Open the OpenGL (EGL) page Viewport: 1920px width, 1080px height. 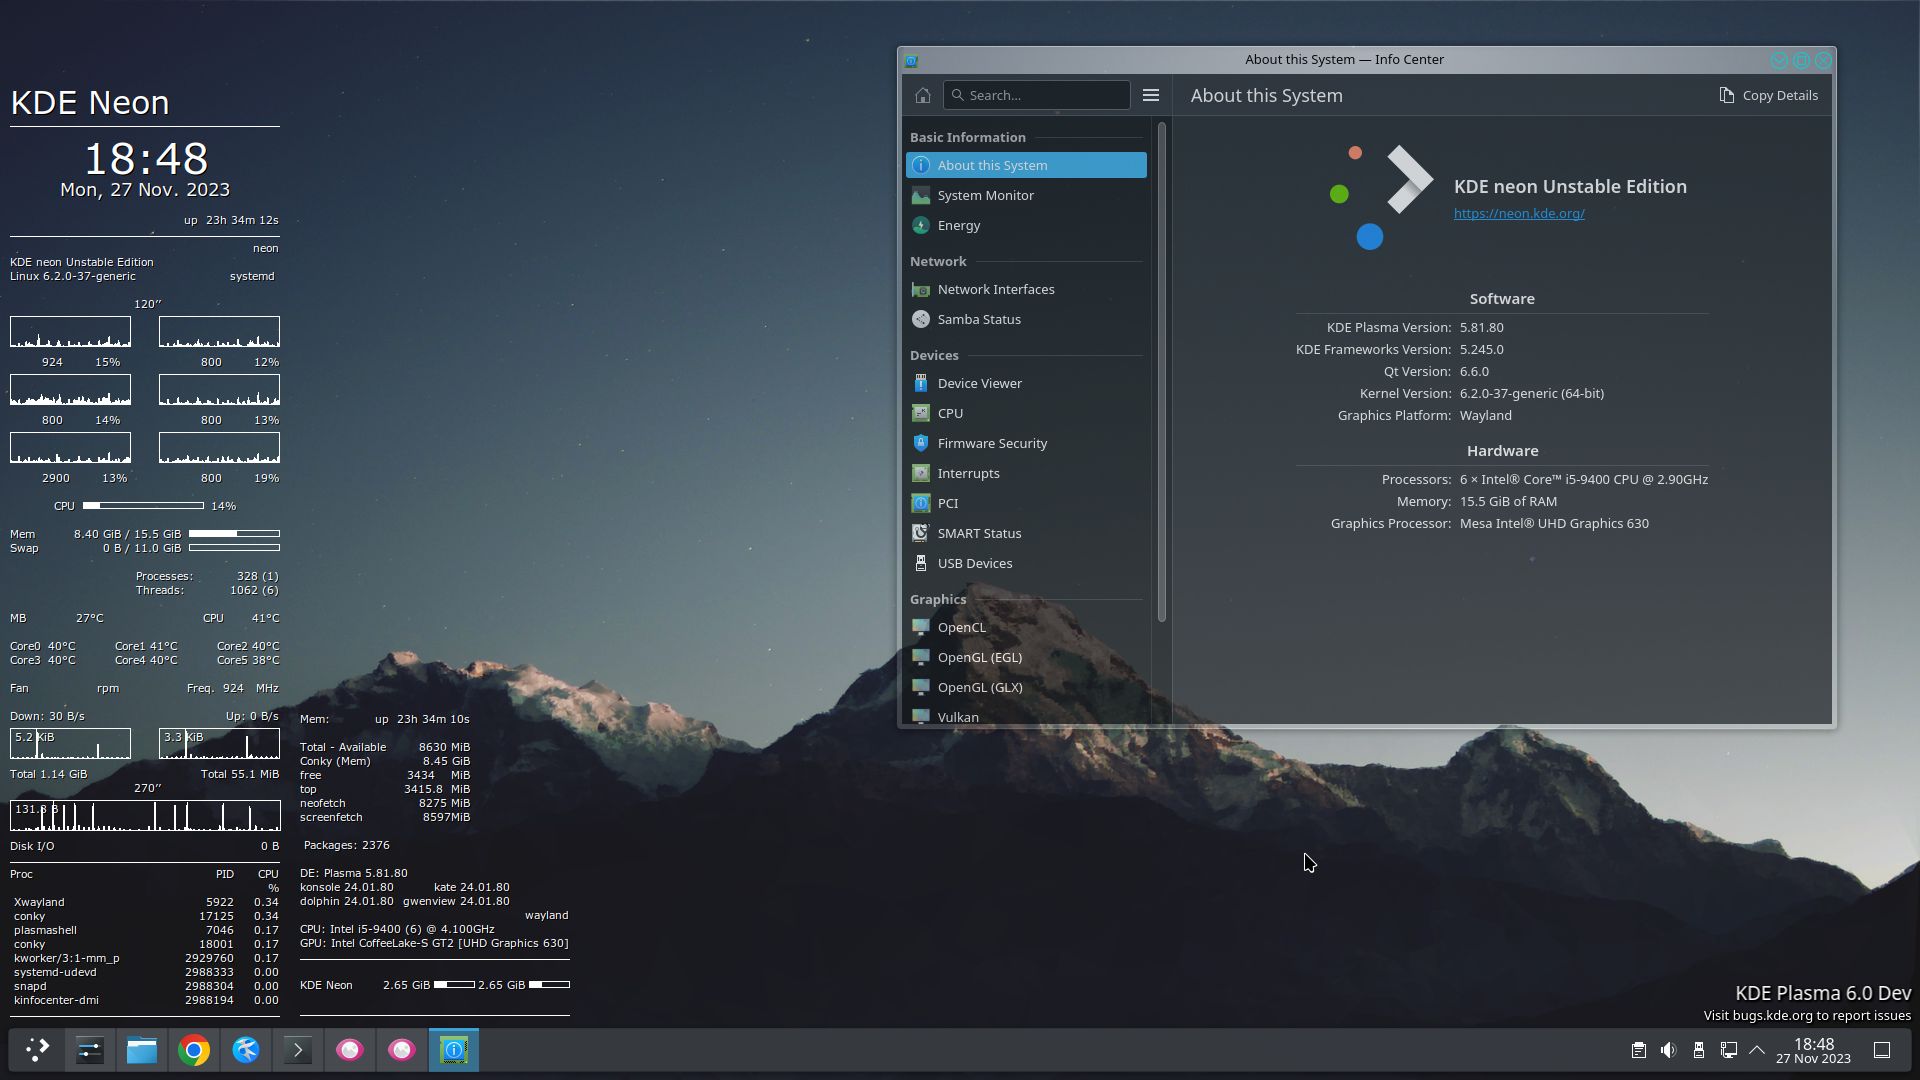click(x=979, y=658)
